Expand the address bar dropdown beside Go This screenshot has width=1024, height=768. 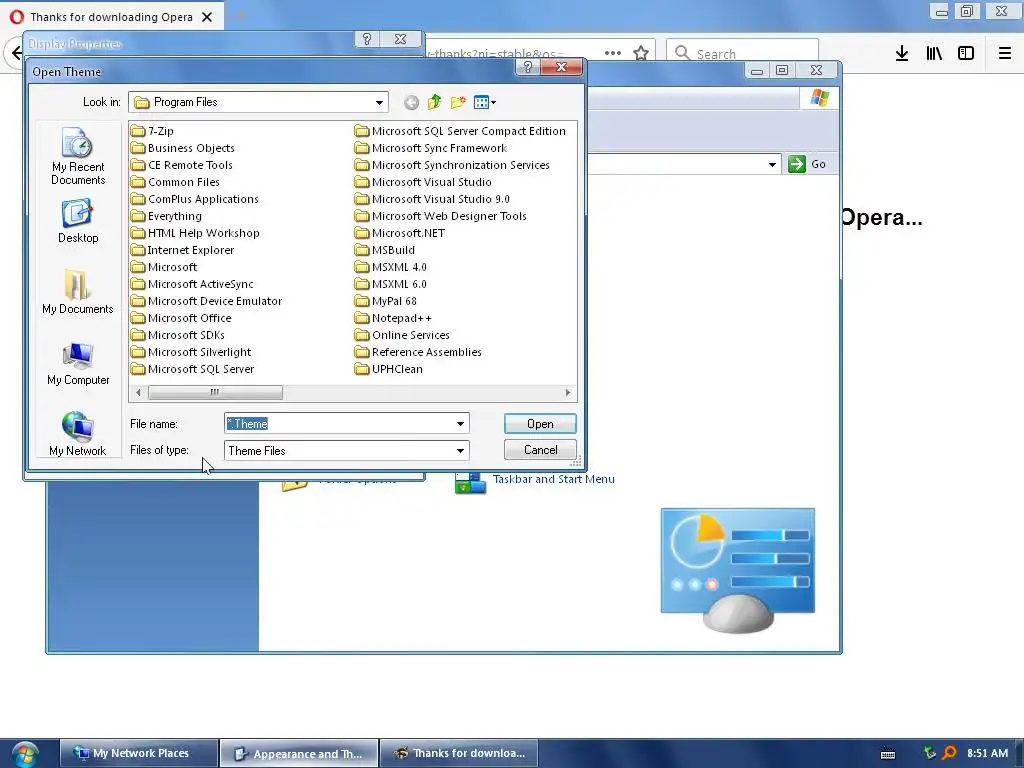773,165
